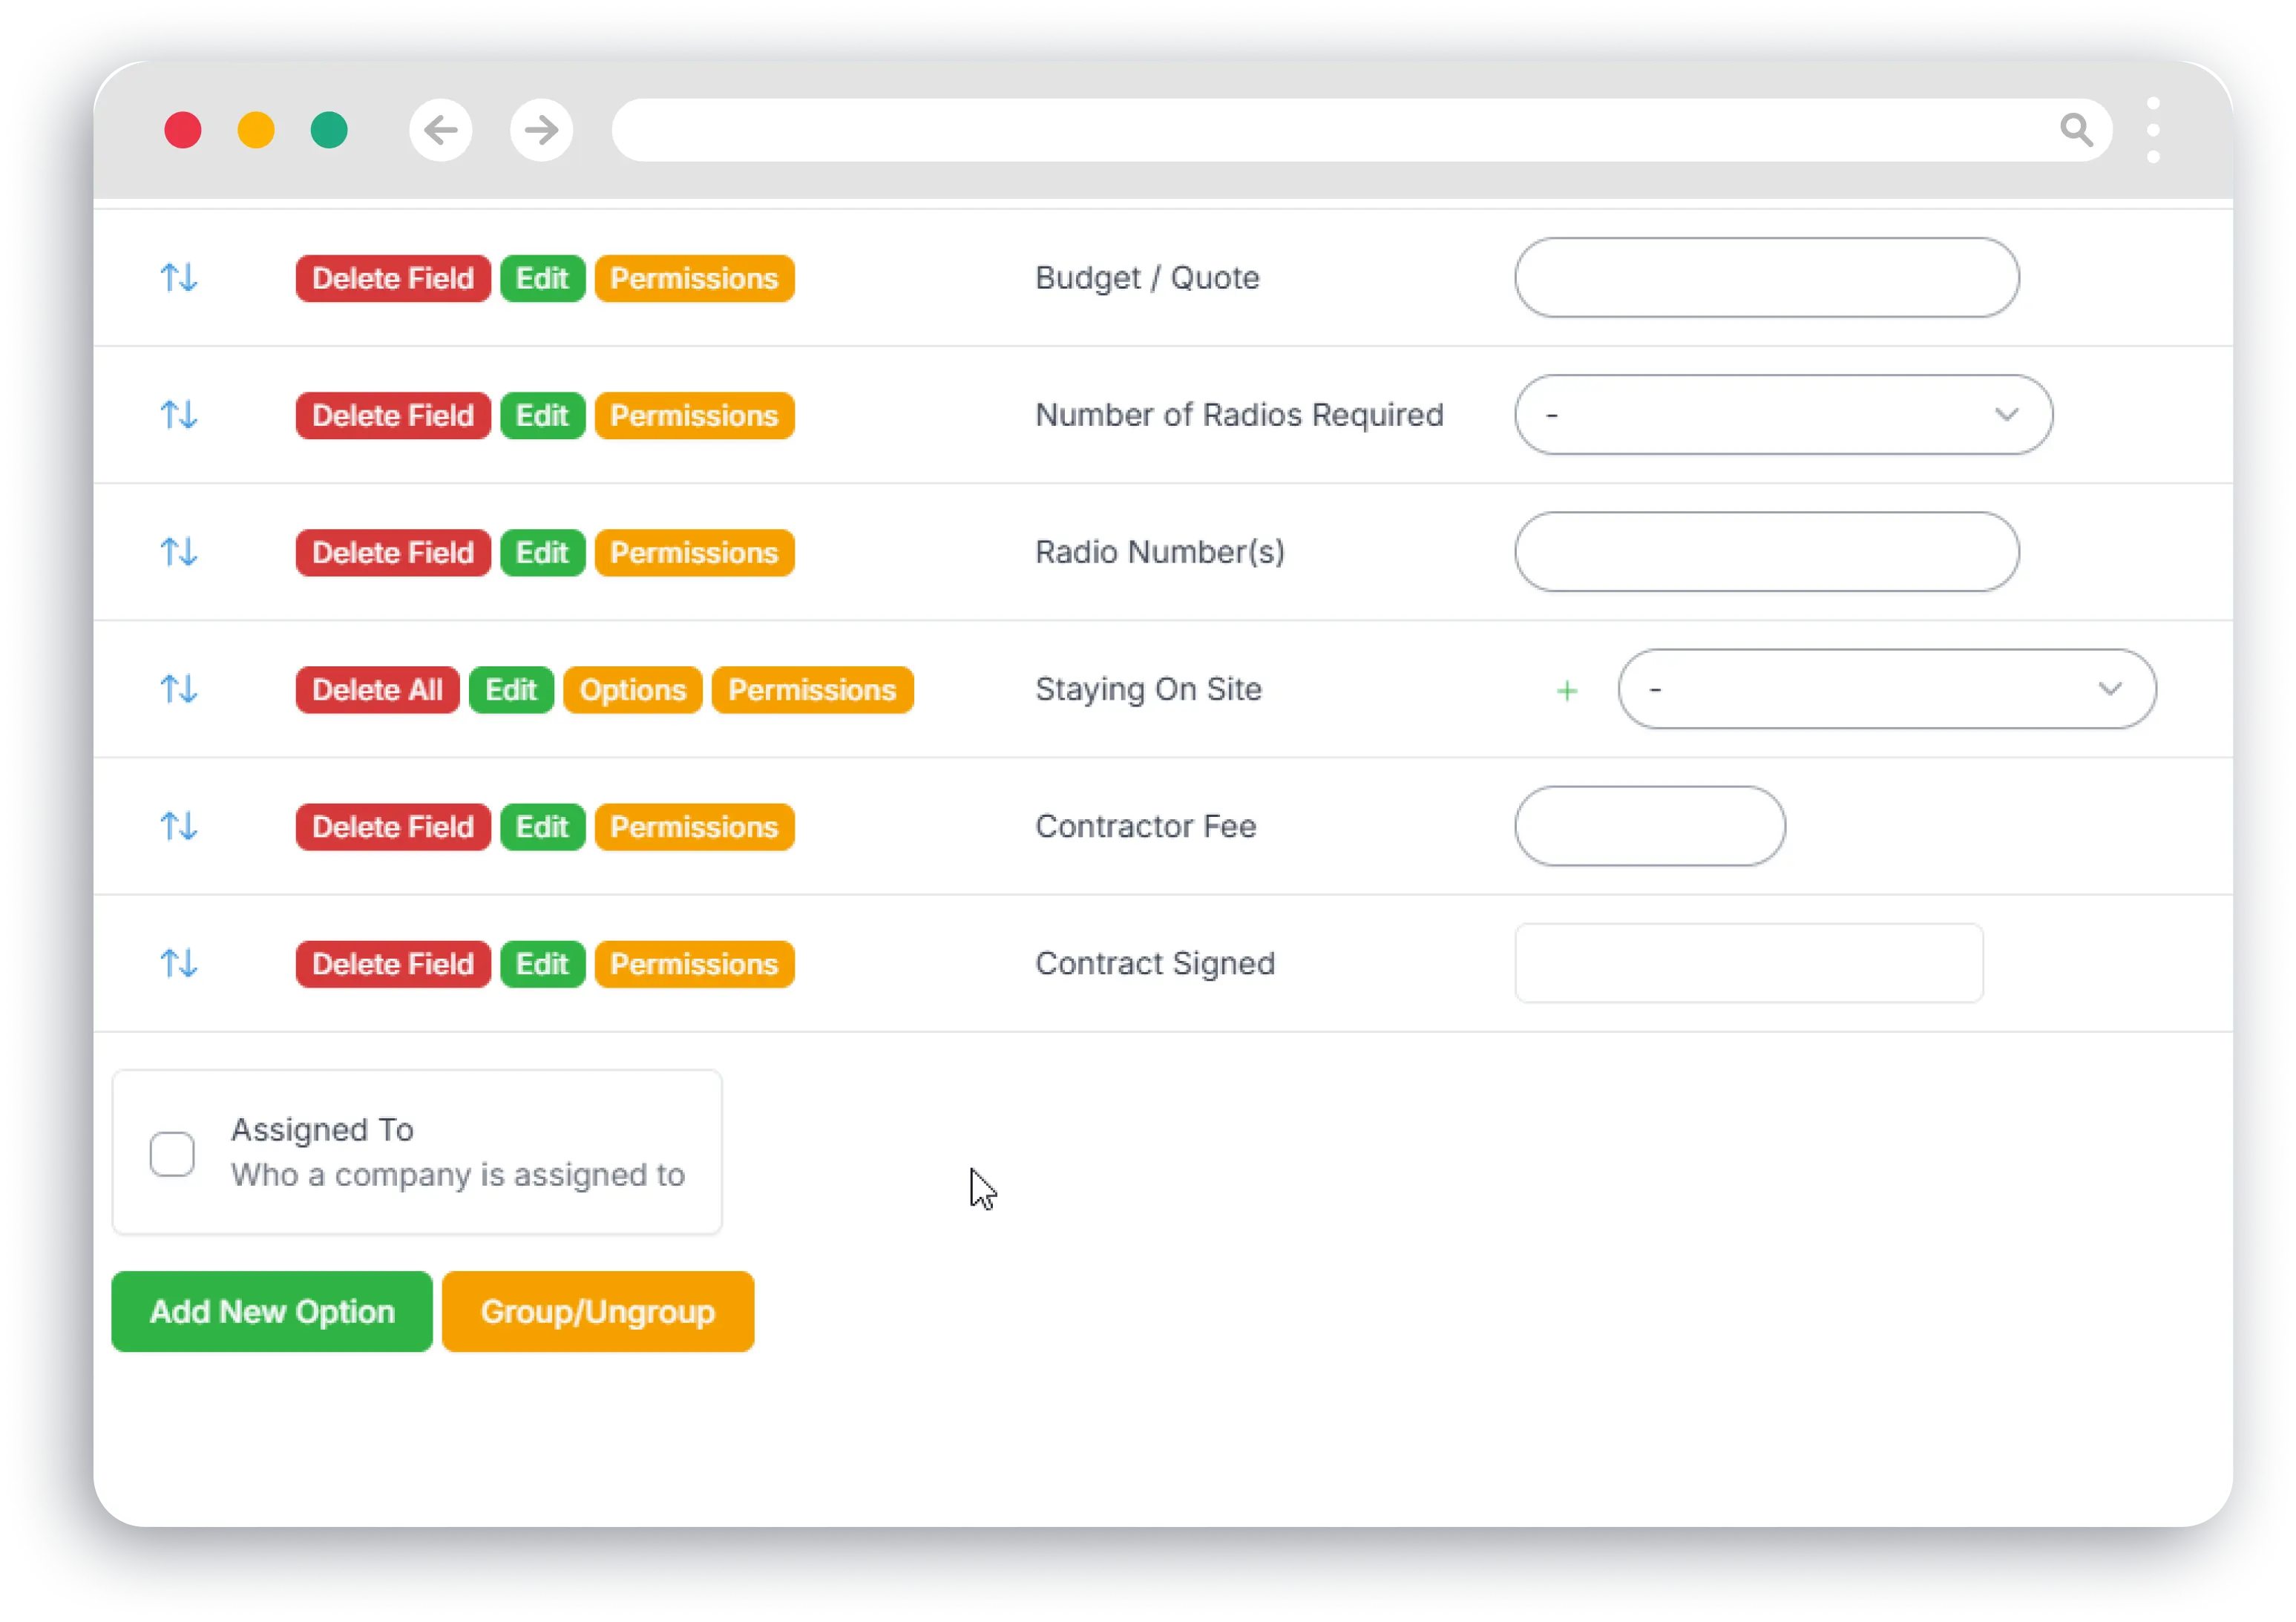The width and height of the screenshot is (2296, 1622).
Task: Click the browser back arrow
Action: pyautogui.click(x=440, y=130)
